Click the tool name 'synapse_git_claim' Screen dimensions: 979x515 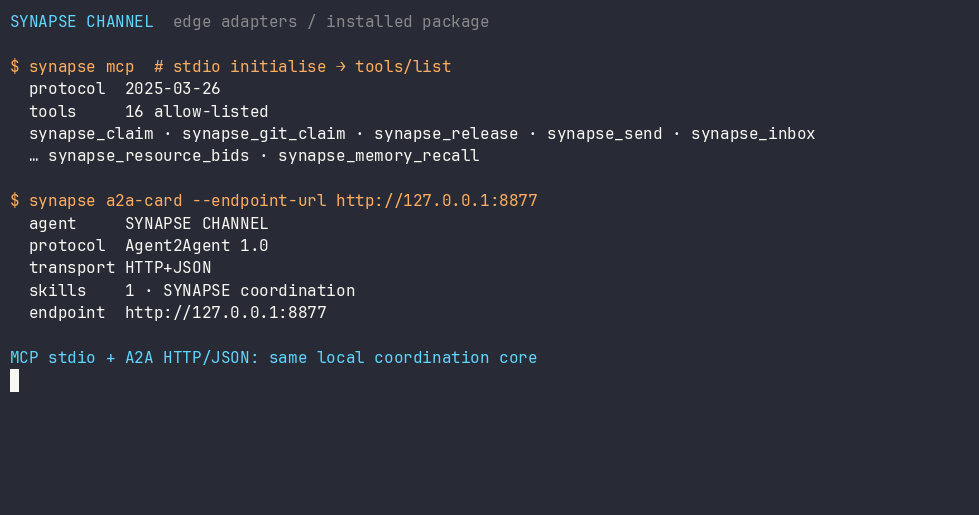264,134
